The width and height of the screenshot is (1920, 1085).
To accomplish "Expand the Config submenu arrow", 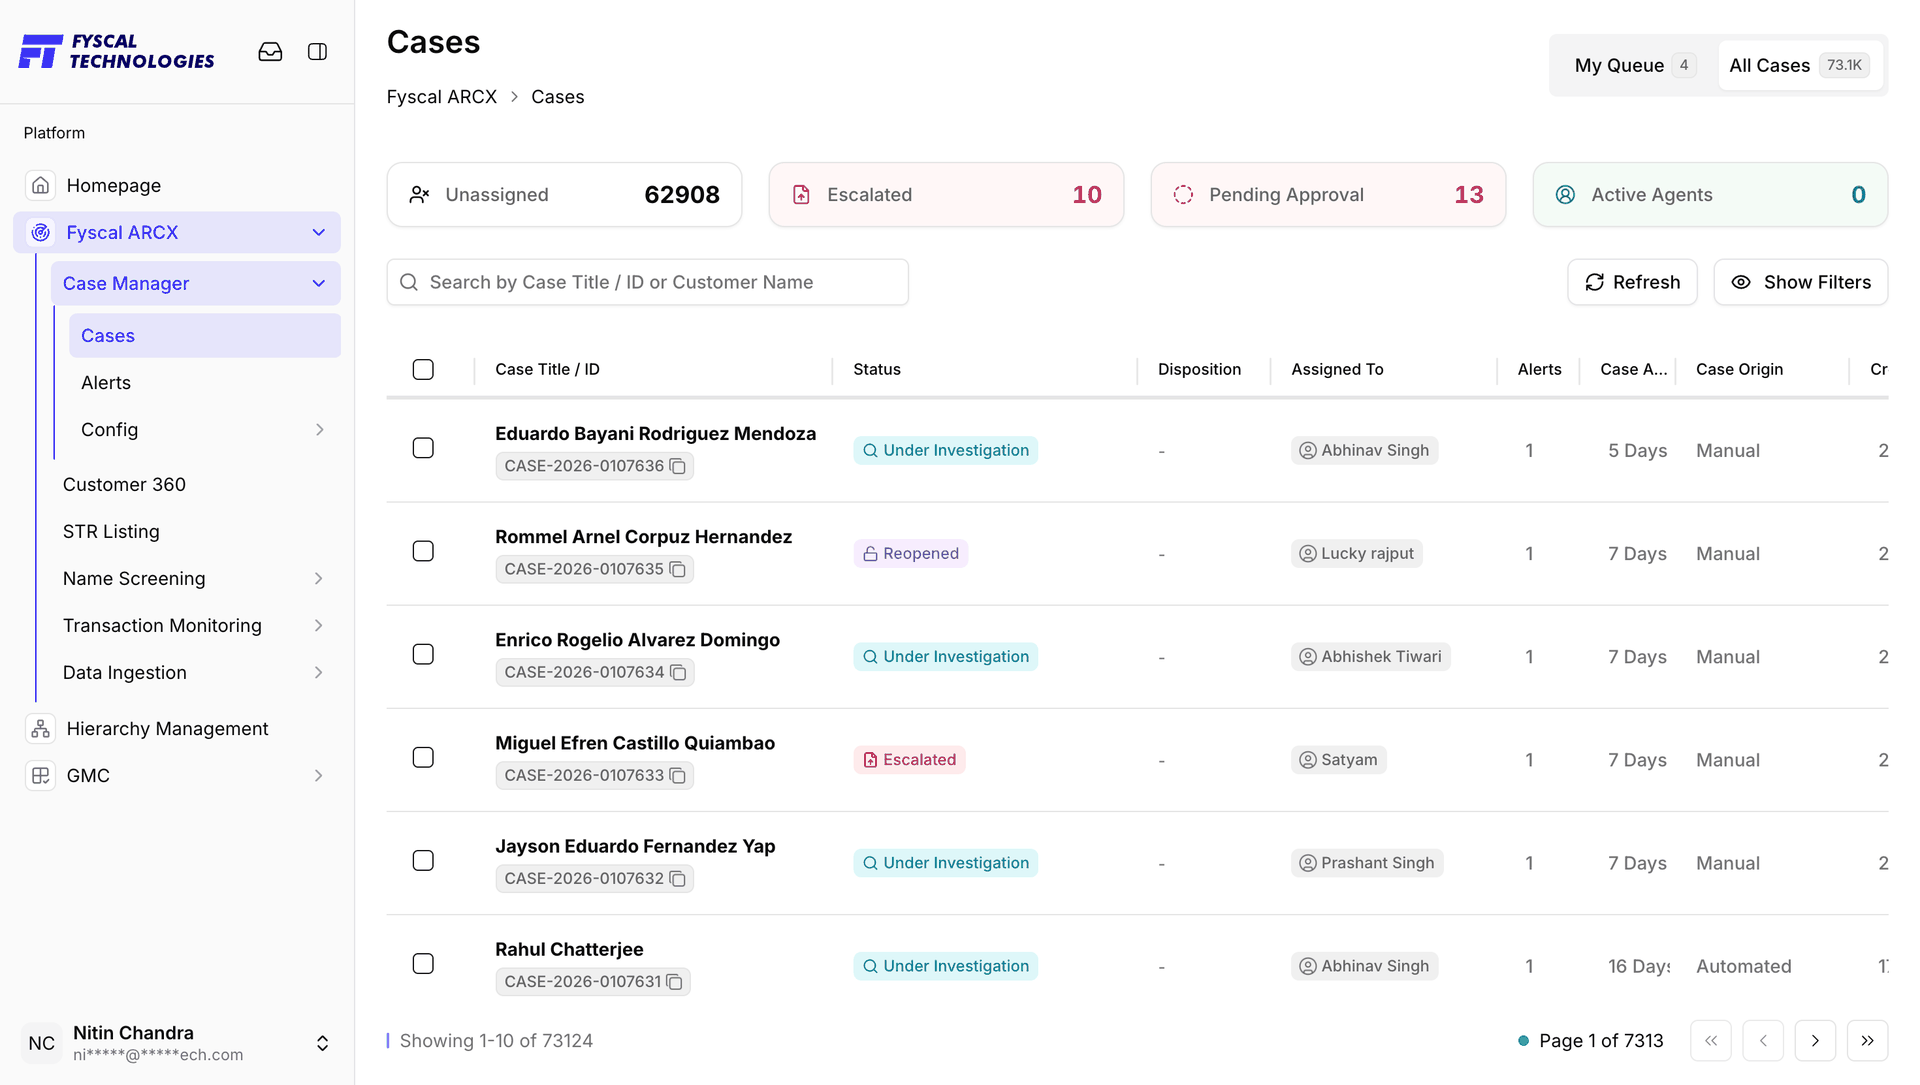I will click(320, 429).
